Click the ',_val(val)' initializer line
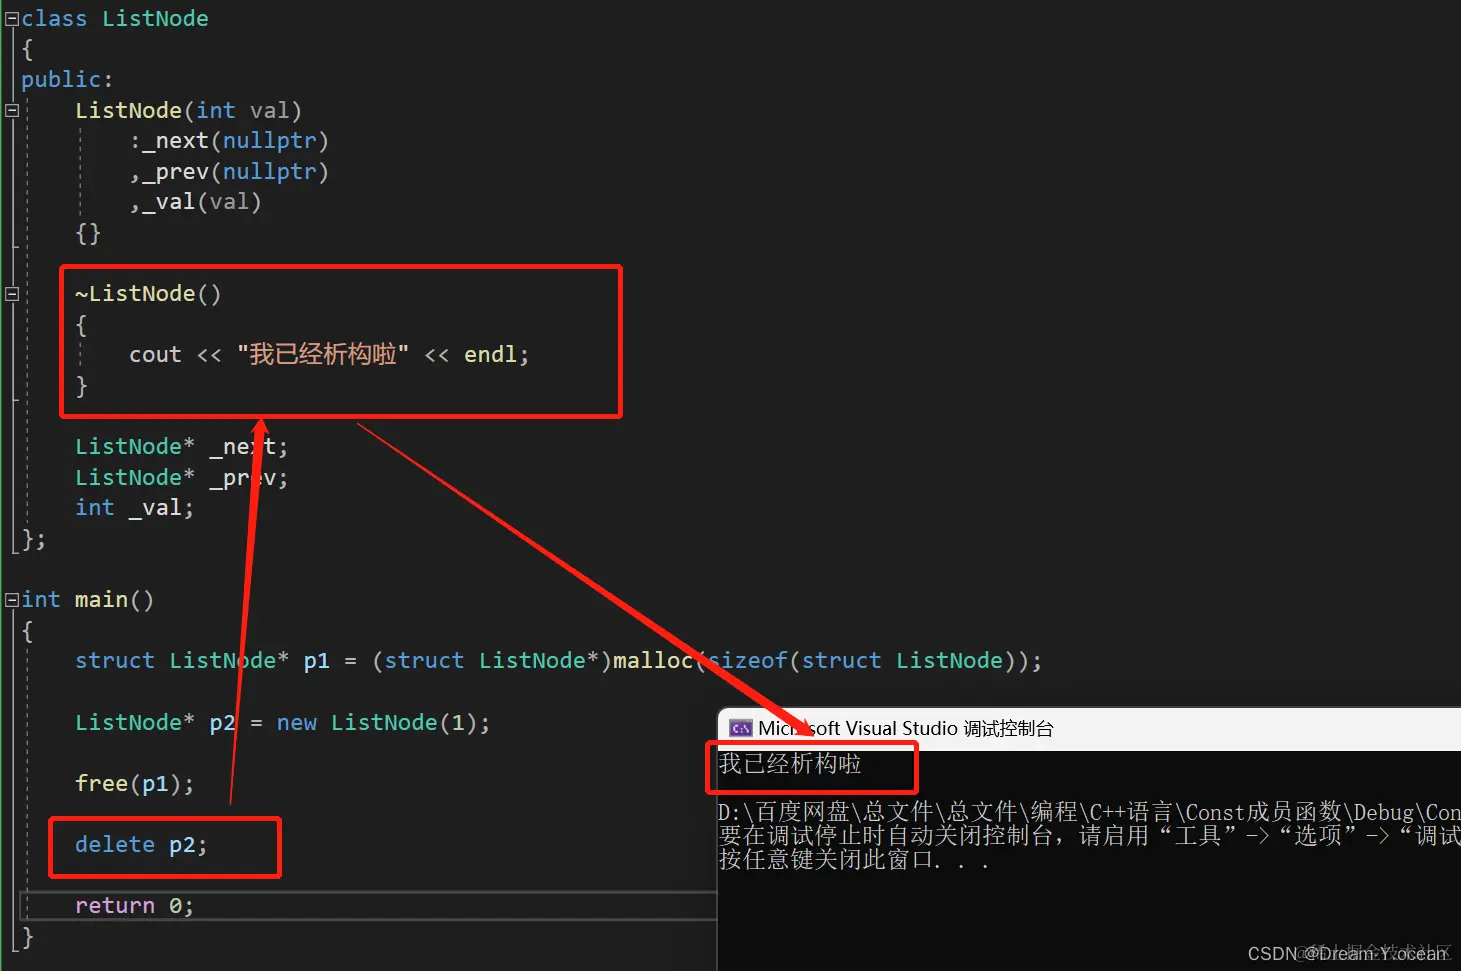The height and width of the screenshot is (971, 1461). tap(195, 202)
